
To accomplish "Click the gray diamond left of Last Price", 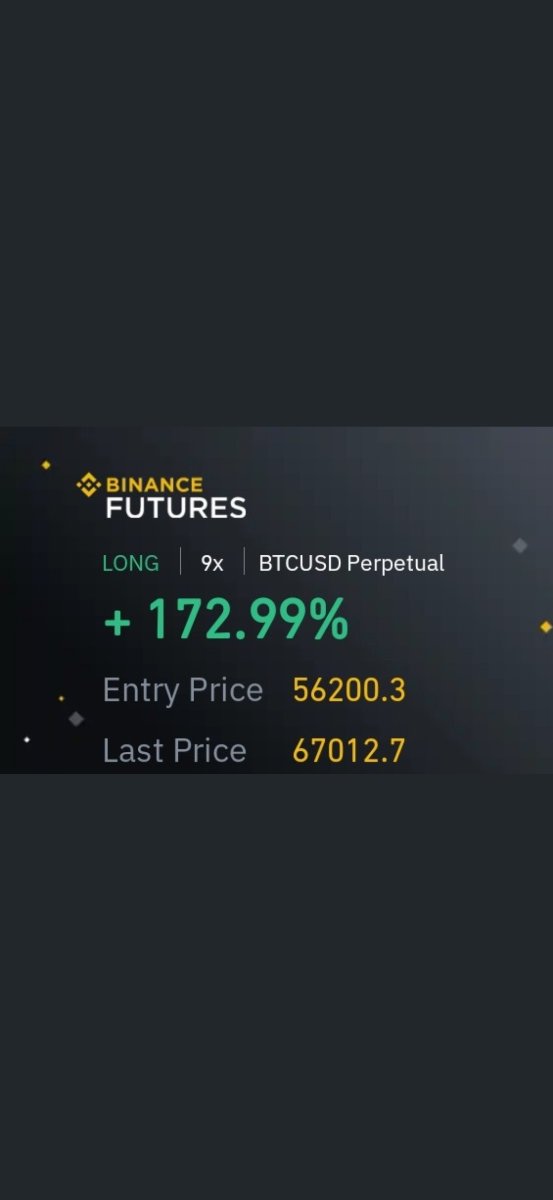I will pyautogui.click(x=76, y=718).
